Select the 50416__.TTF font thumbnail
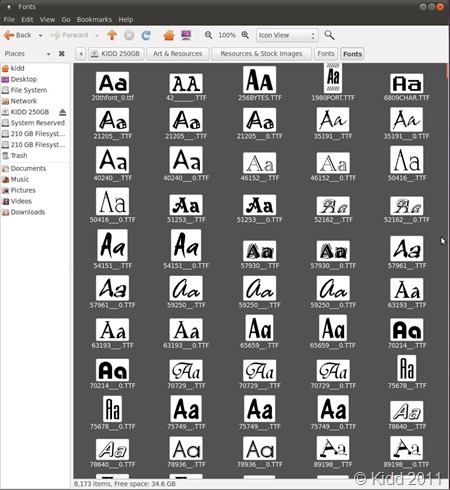This screenshot has width=450, height=490. point(407,160)
